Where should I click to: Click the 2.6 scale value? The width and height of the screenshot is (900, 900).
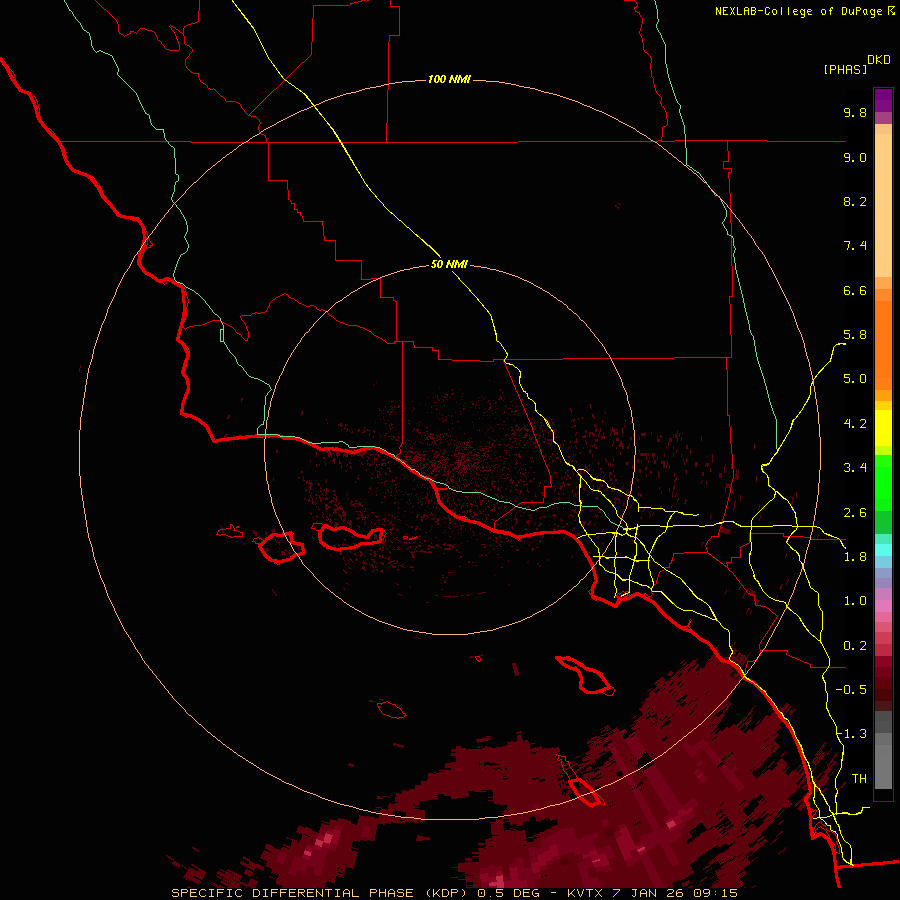pyautogui.click(x=855, y=513)
